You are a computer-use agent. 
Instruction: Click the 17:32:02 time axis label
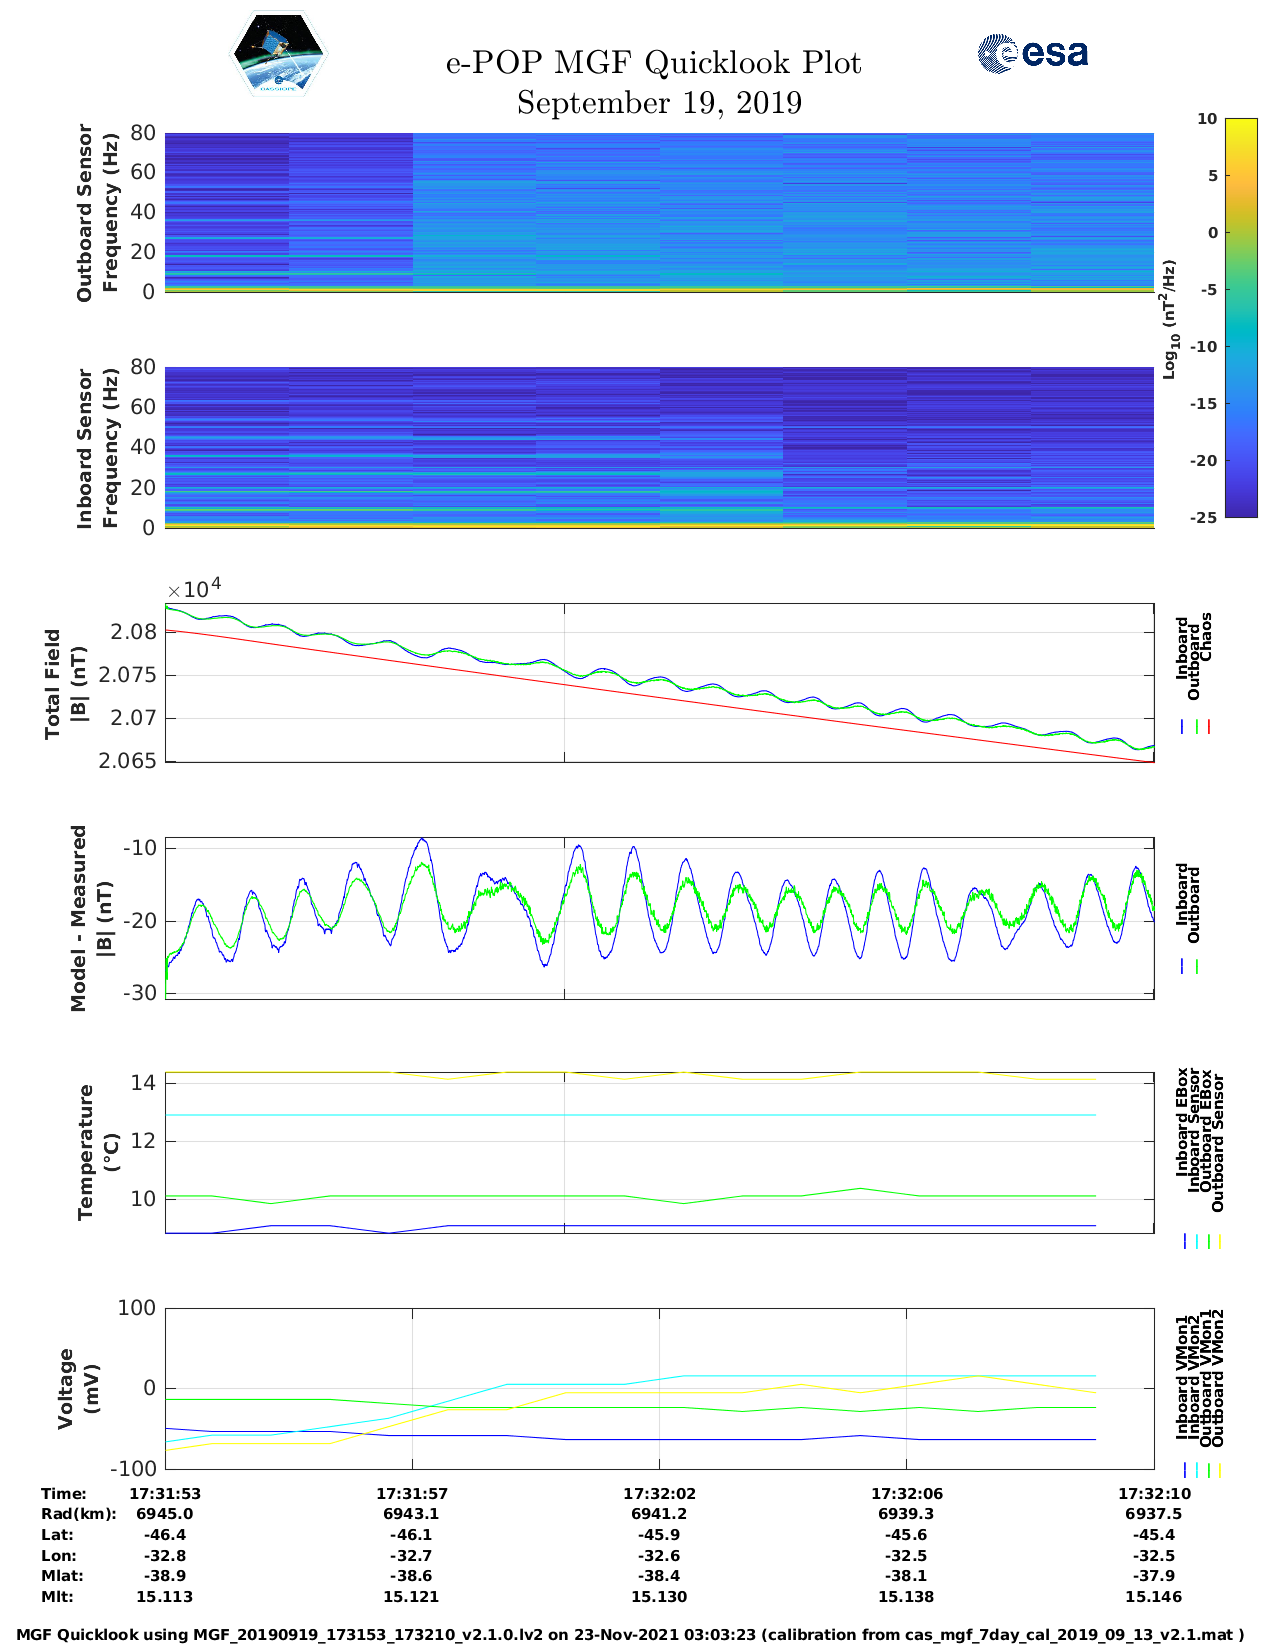(659, 1493)
